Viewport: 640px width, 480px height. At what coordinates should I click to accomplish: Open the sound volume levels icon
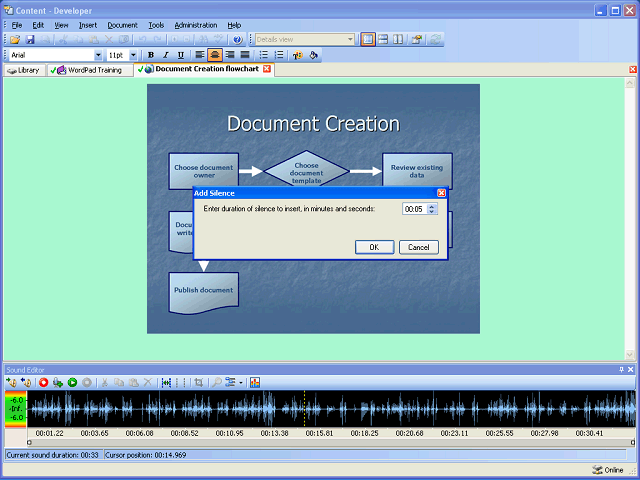pyautogui.click(x=255, y=382)
